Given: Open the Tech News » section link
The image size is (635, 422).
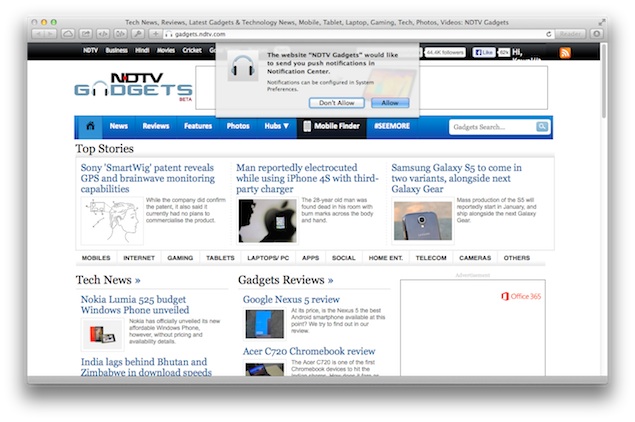Looking at the screenshot, I should 108,280.
